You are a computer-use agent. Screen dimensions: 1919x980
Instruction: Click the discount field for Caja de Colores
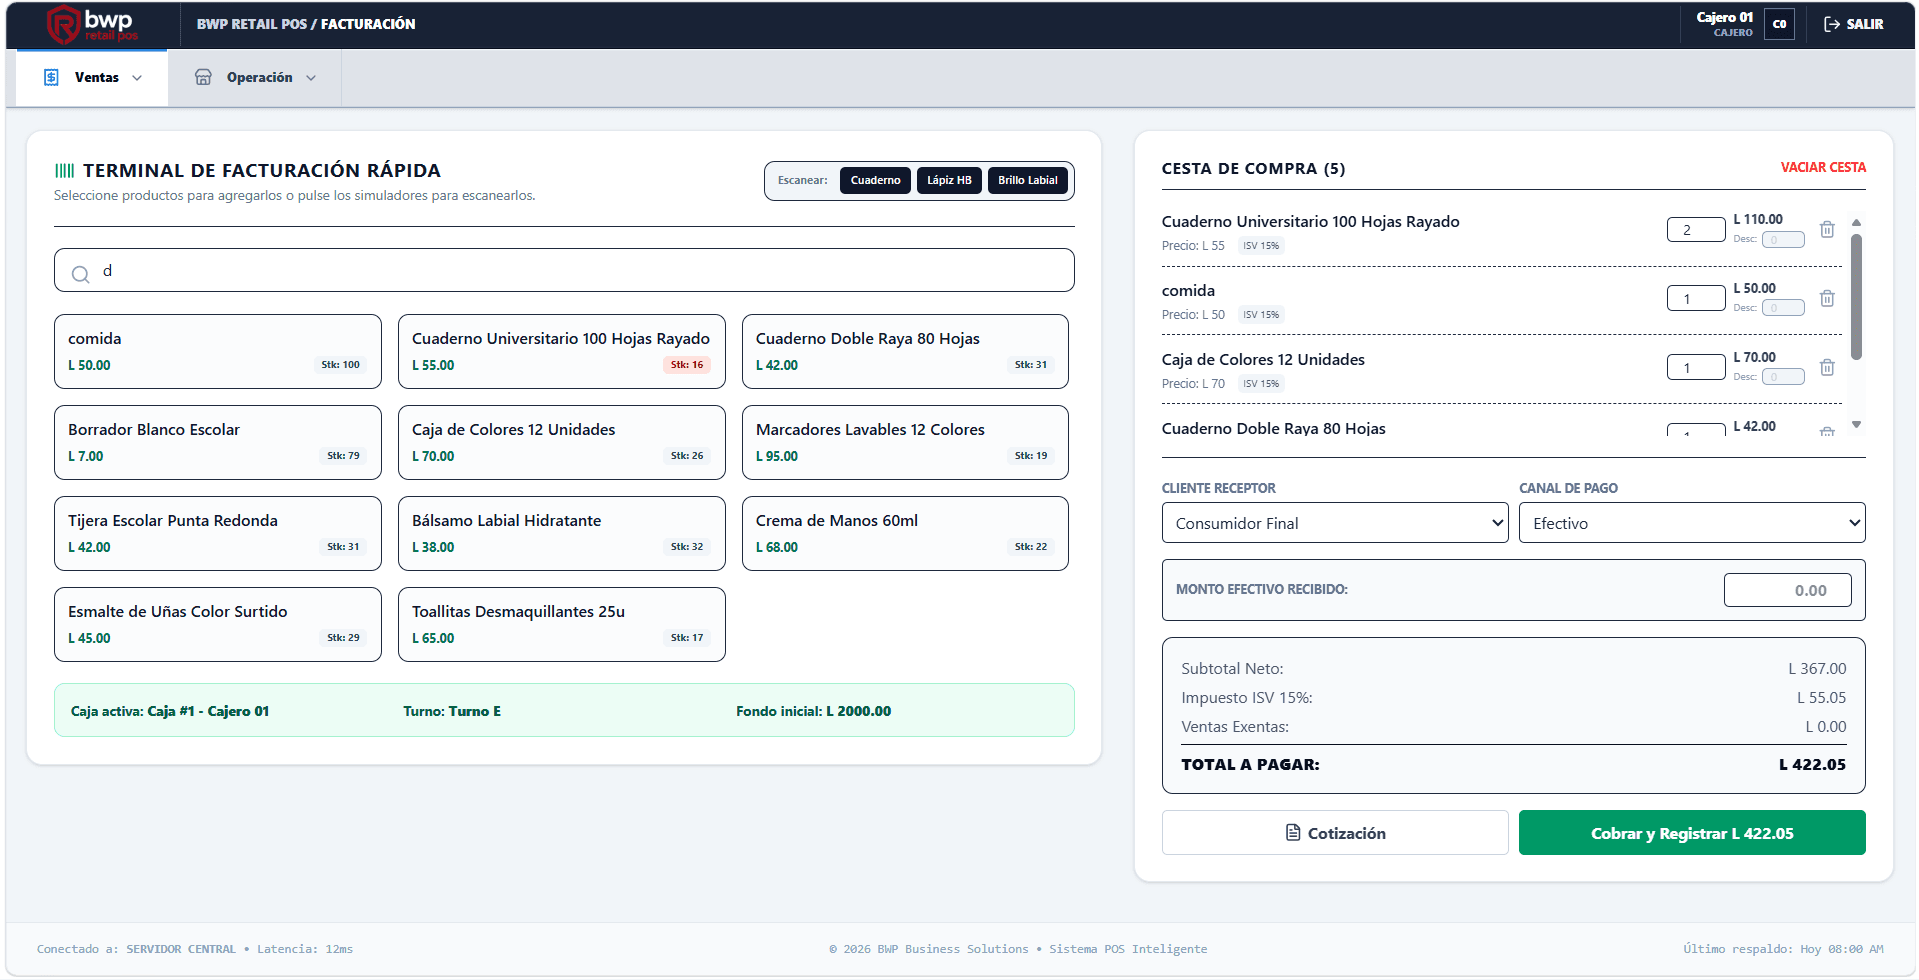point(1783,377)
